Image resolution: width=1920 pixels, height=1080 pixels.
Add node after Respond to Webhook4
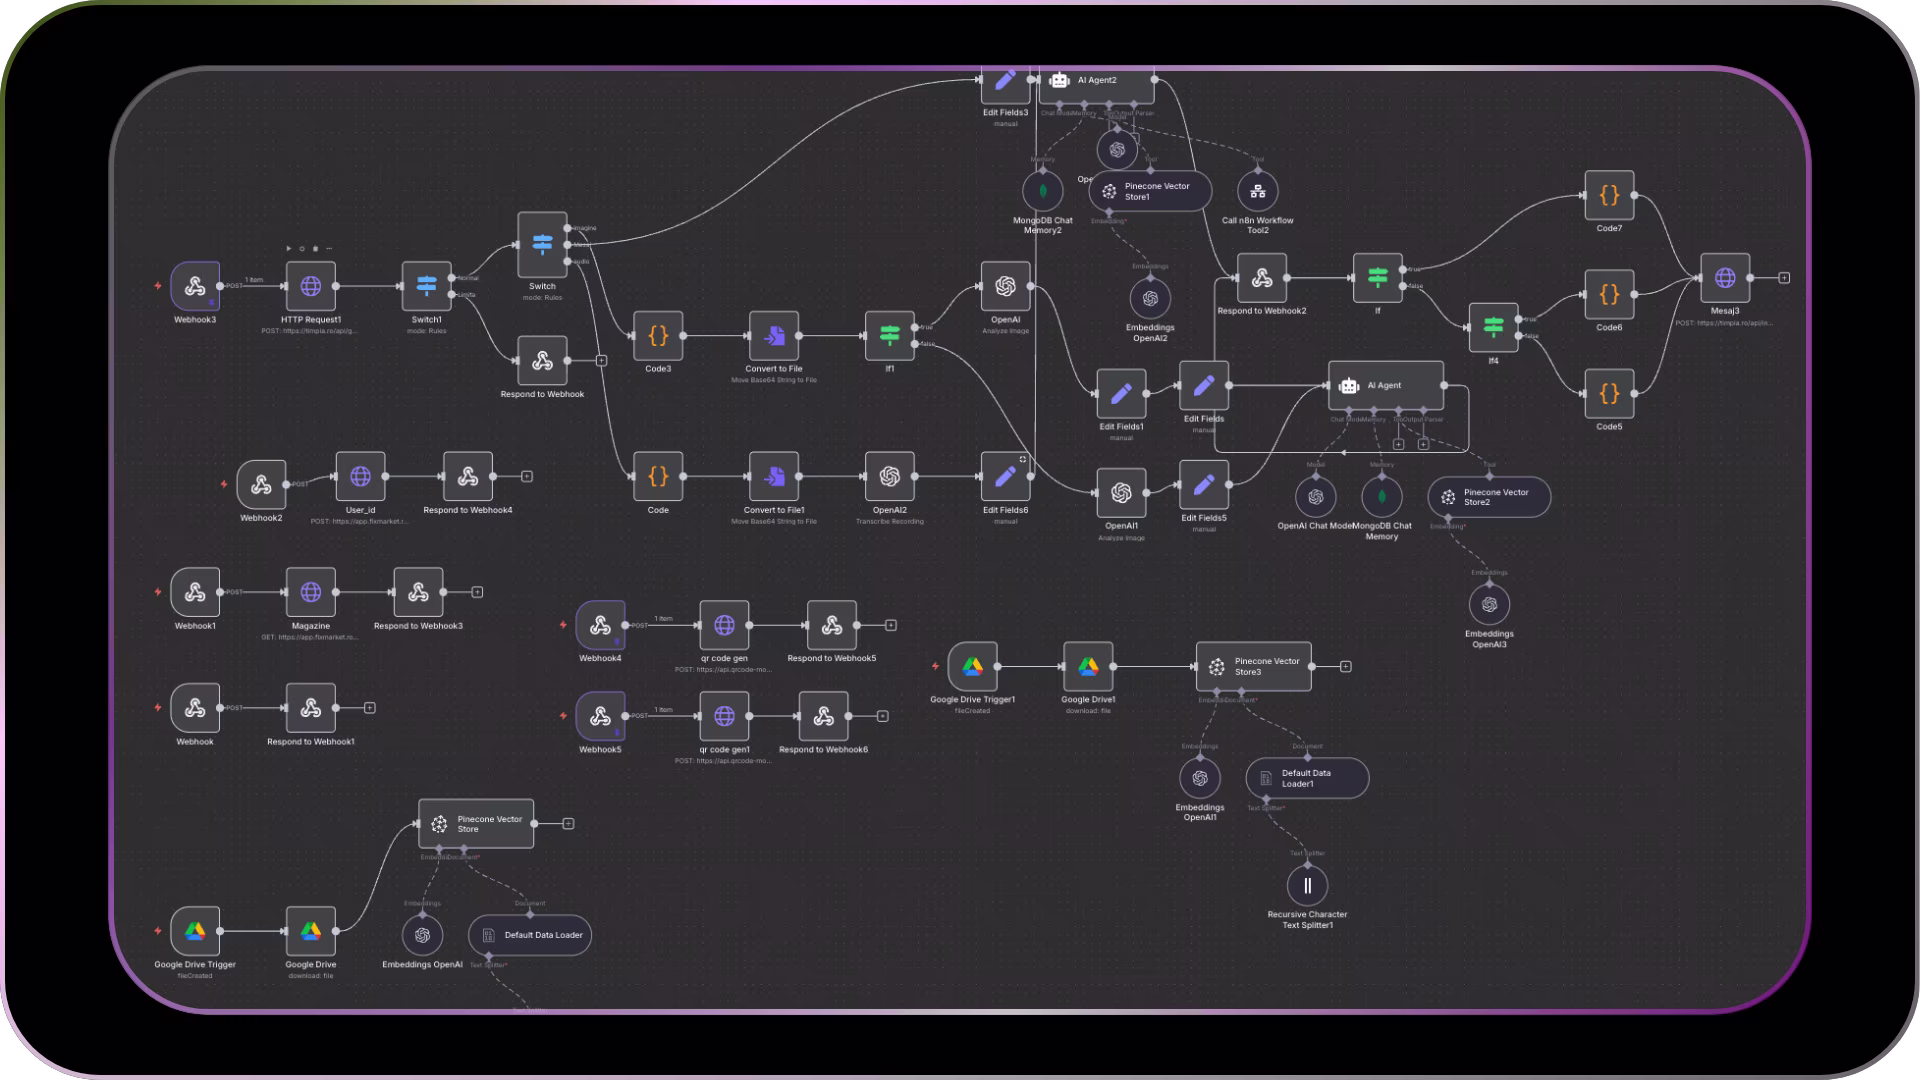[x=527, y=477]
